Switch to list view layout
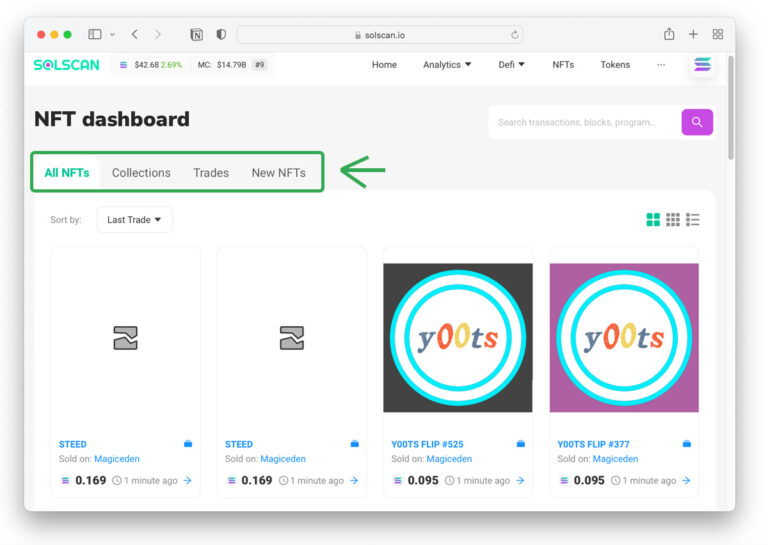 (693, 220)
